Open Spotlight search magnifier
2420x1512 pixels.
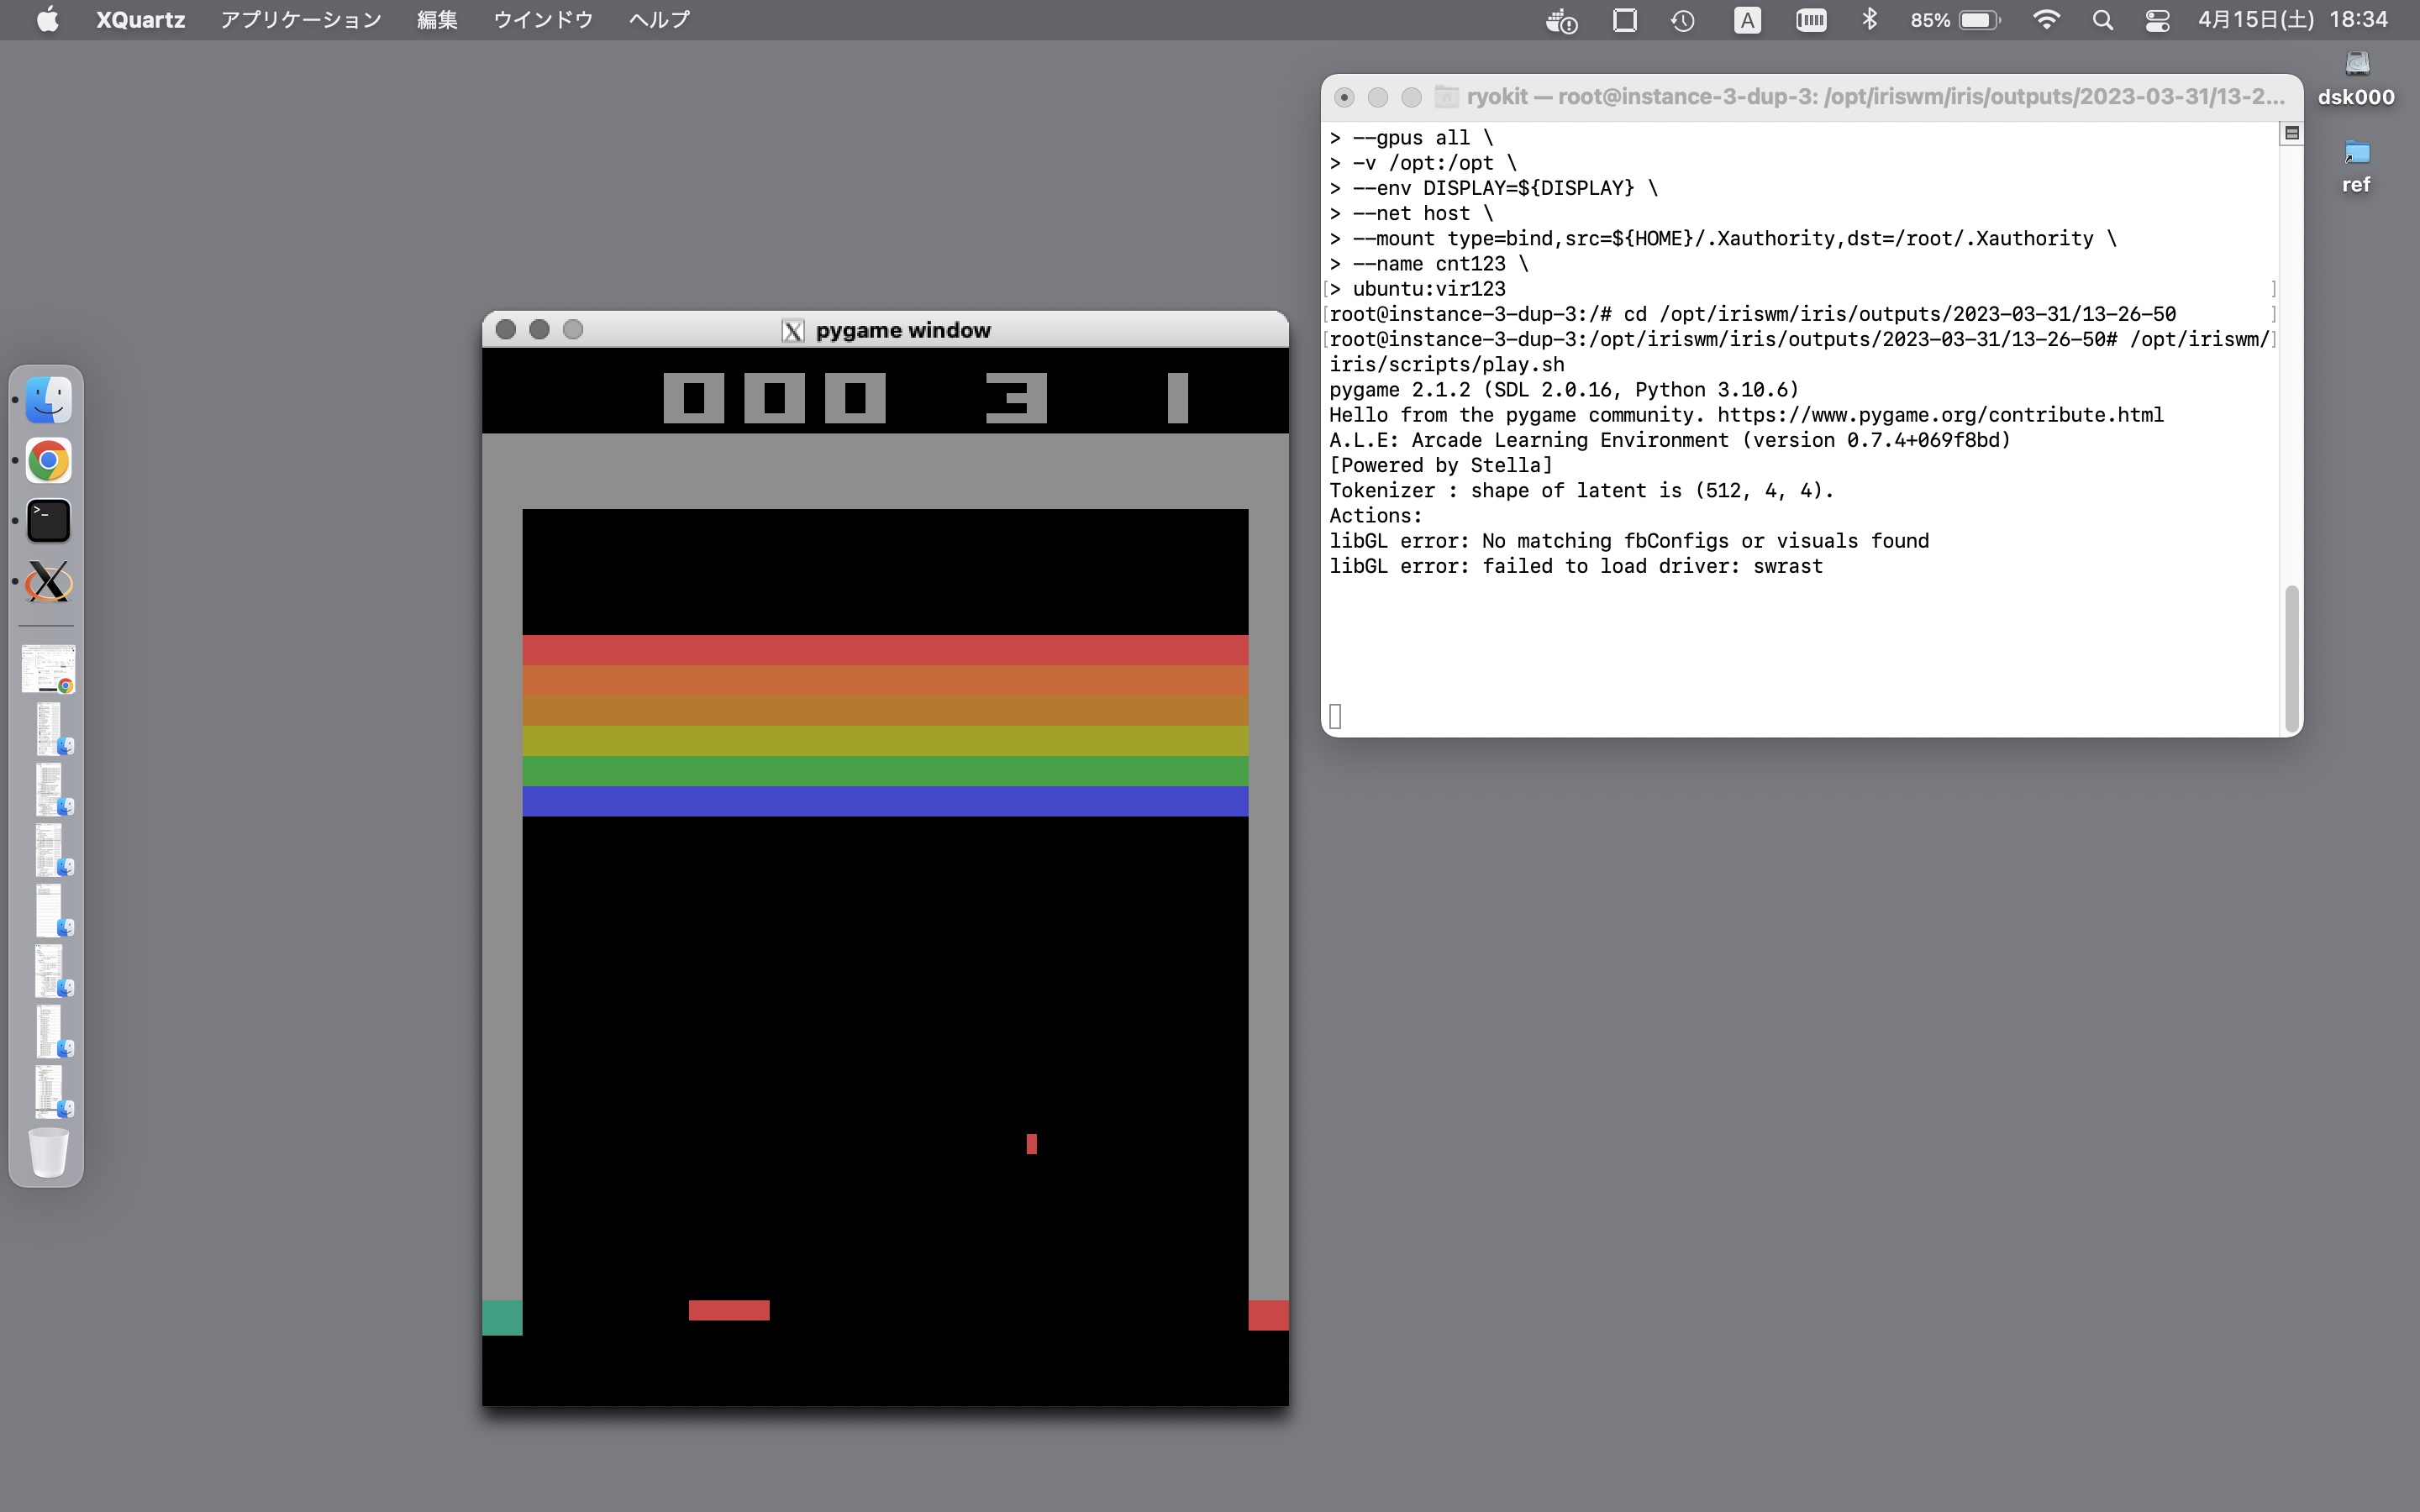pos(2102,20)
